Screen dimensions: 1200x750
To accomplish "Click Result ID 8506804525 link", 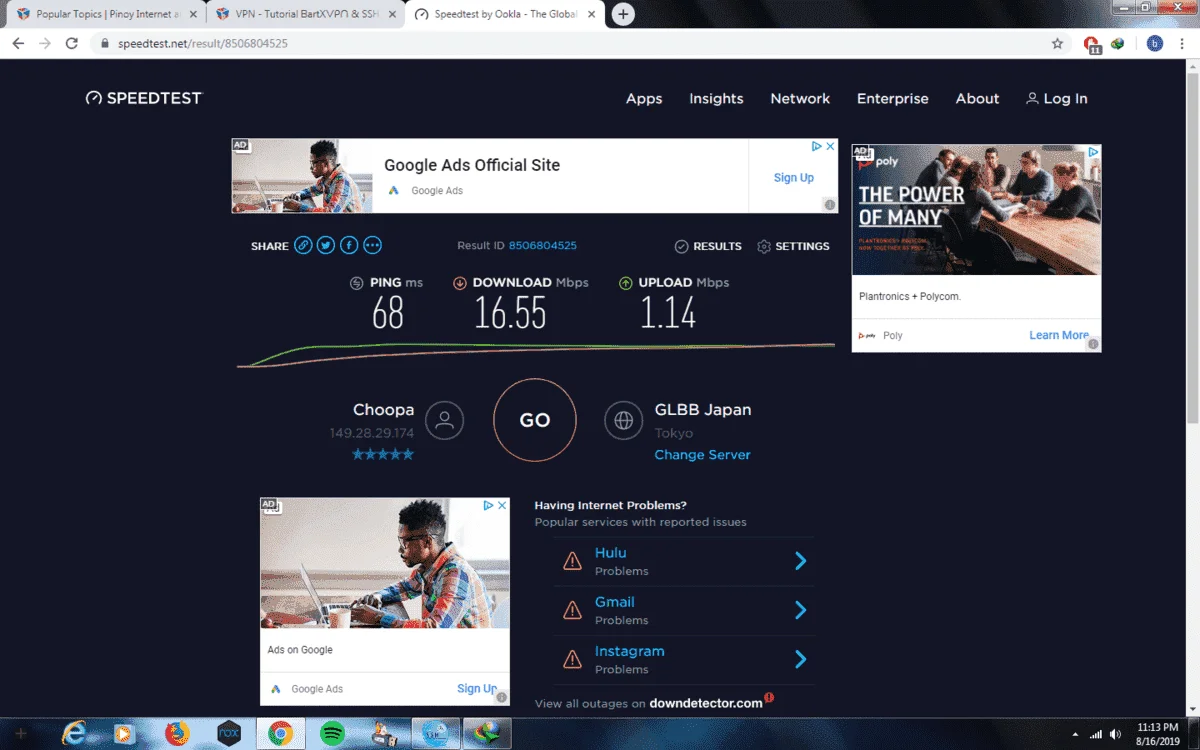I will pos(542,245).
